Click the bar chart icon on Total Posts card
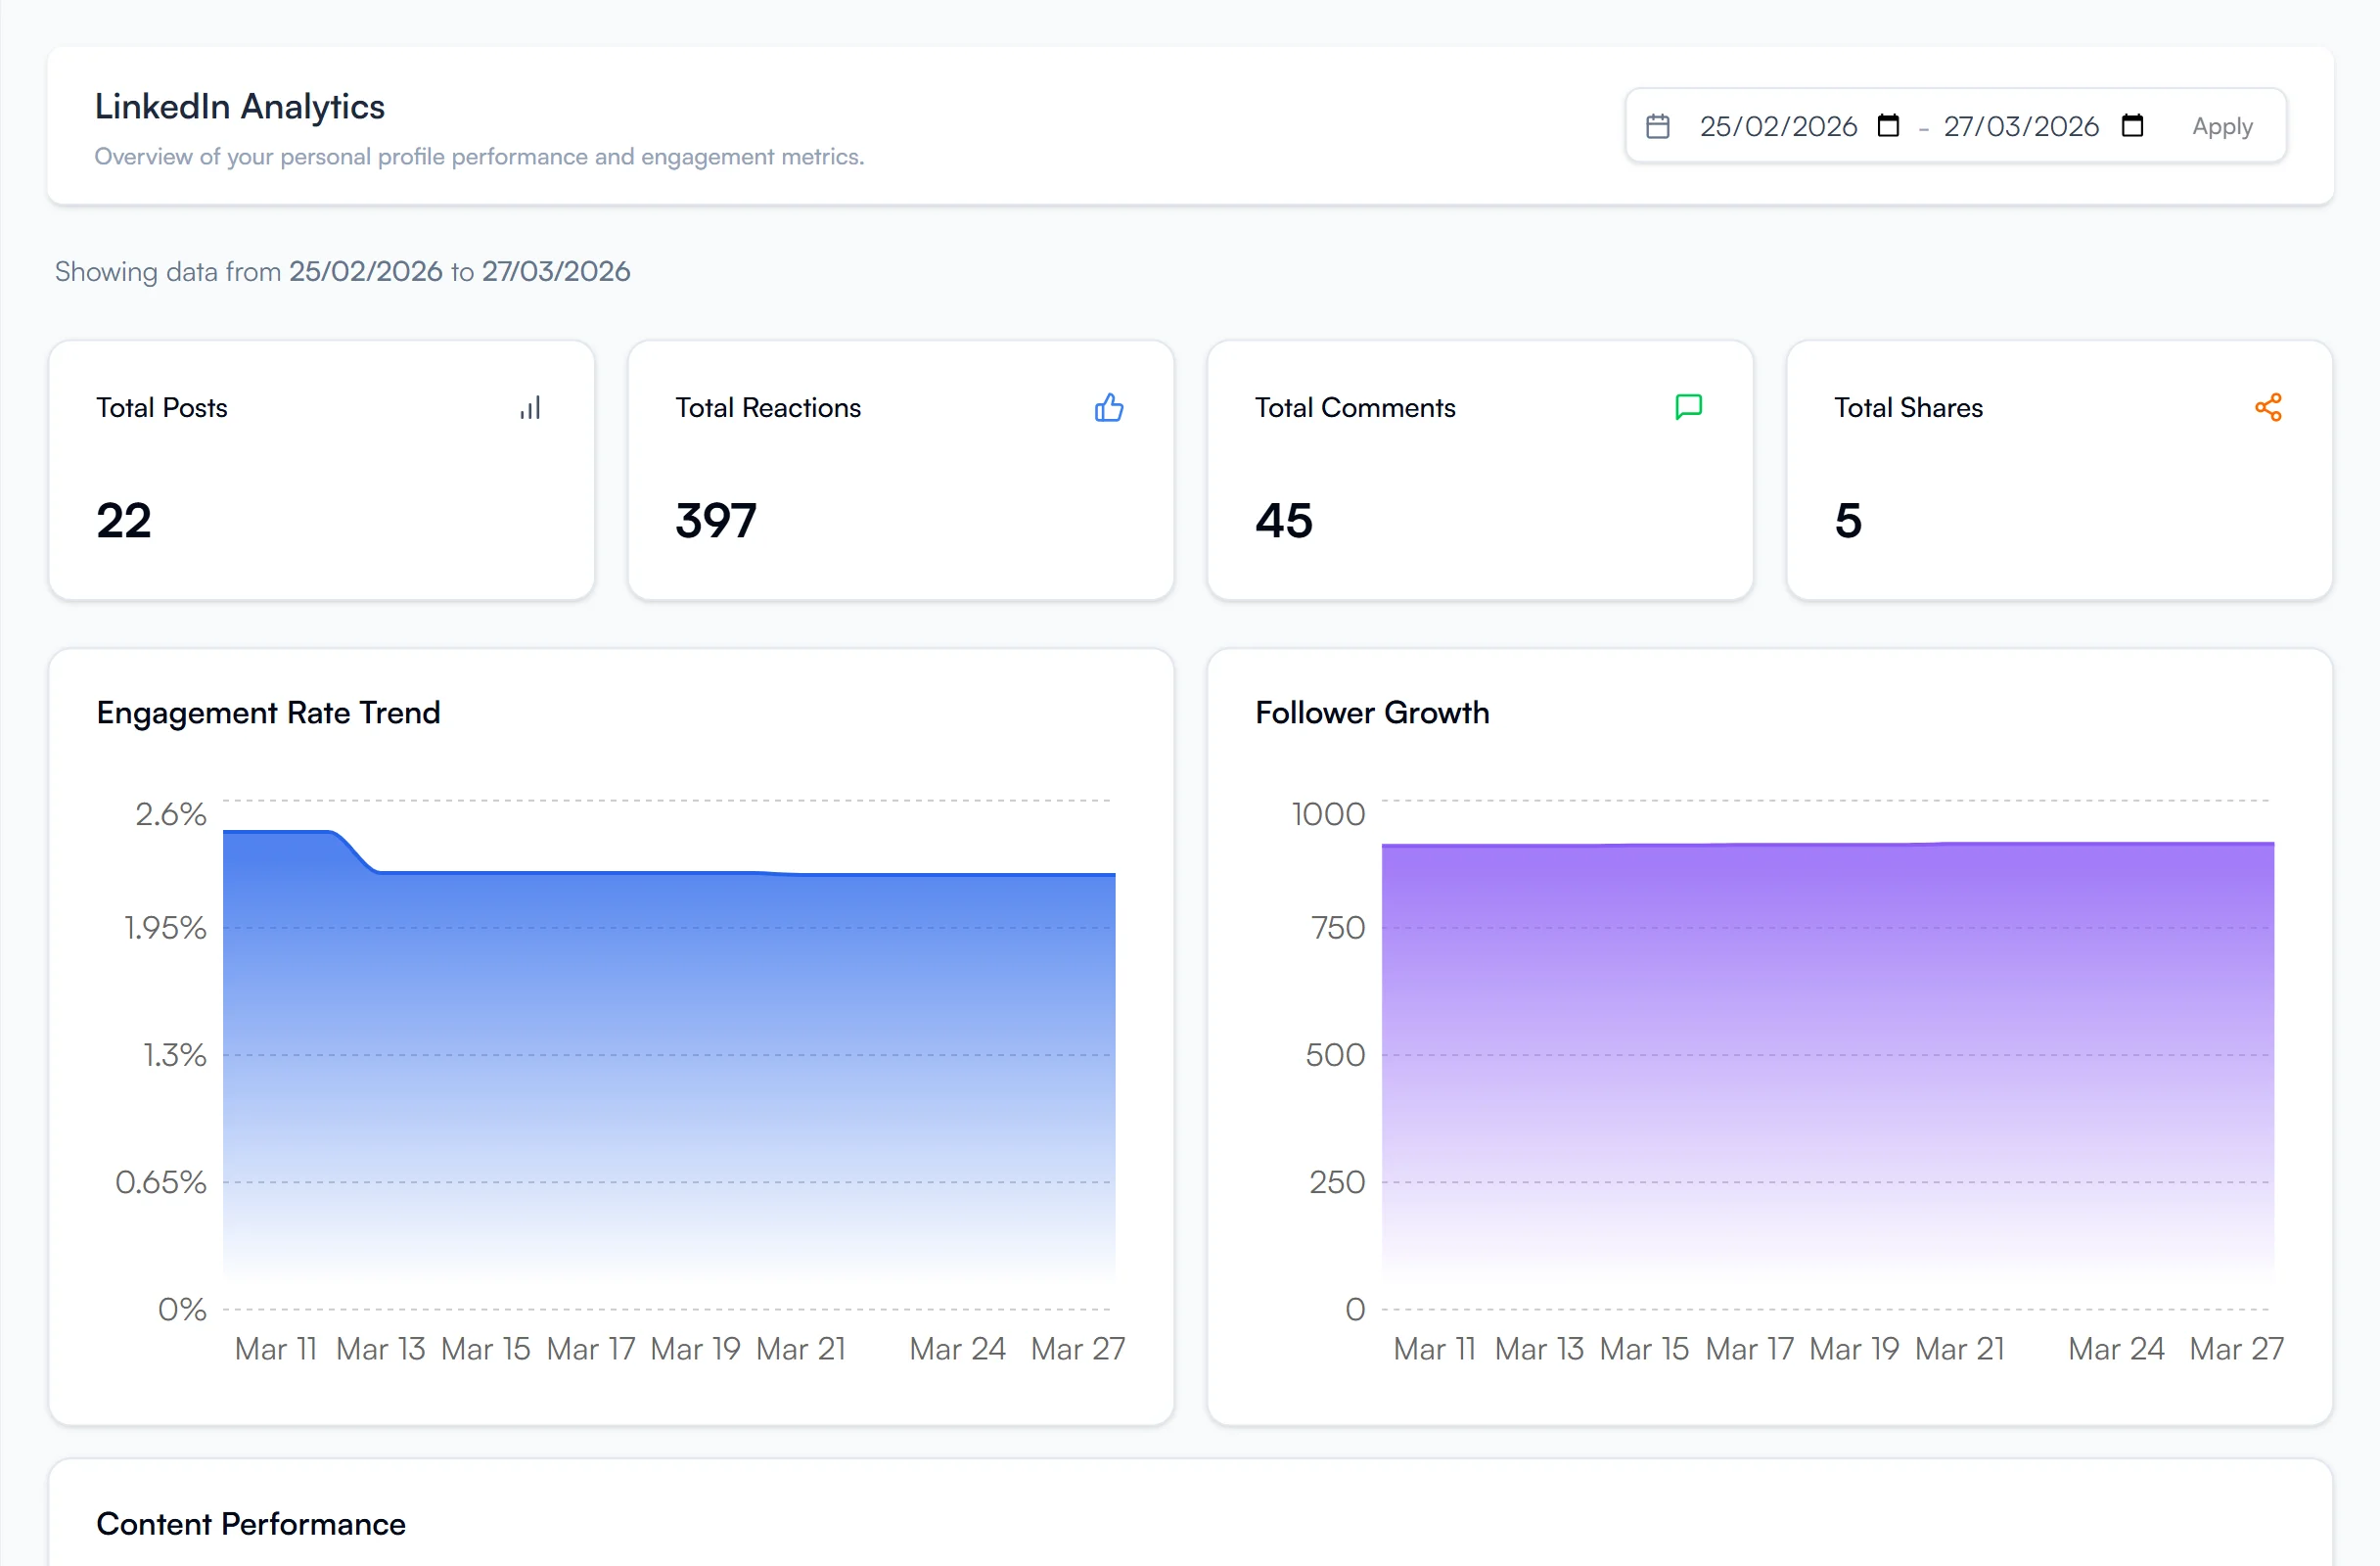 (529, 408)
